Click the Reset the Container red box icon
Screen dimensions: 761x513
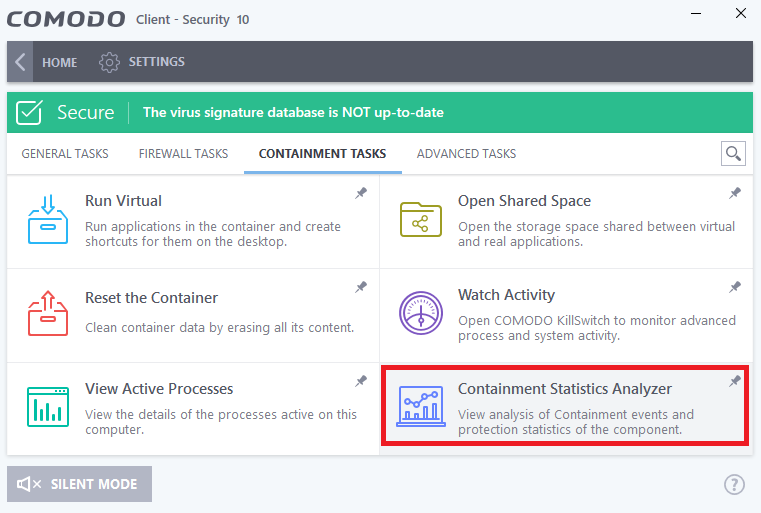tap(48, 314)
